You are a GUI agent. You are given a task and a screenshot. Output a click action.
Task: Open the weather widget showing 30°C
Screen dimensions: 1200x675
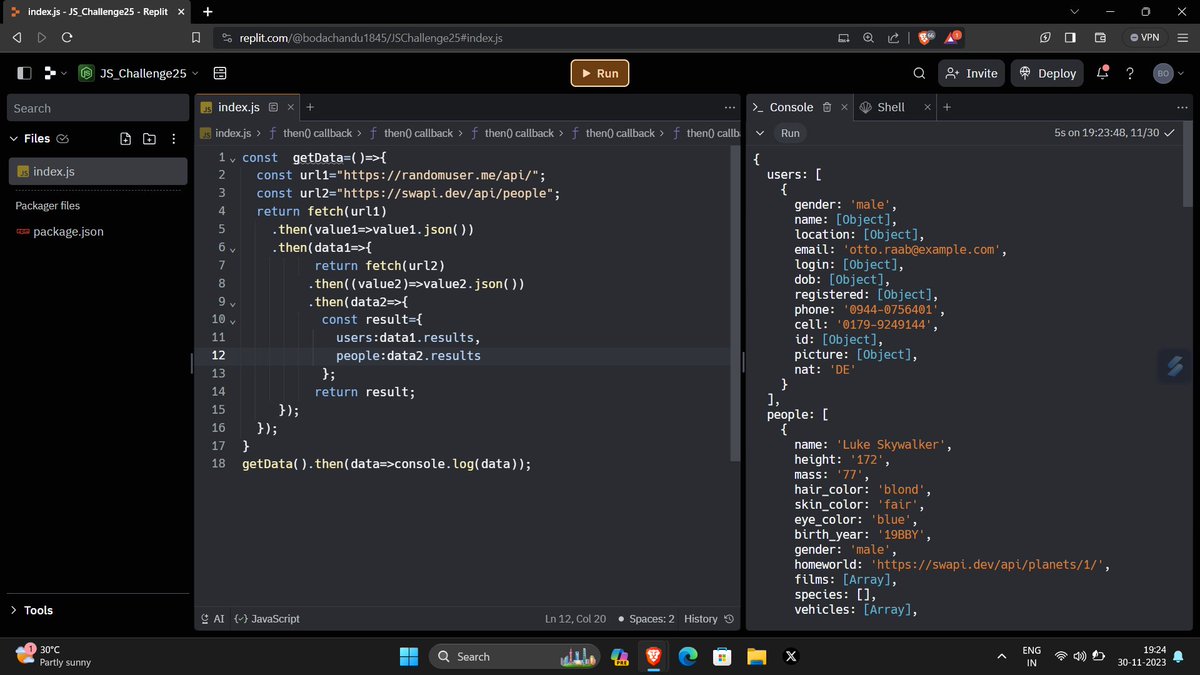(52, 656)
